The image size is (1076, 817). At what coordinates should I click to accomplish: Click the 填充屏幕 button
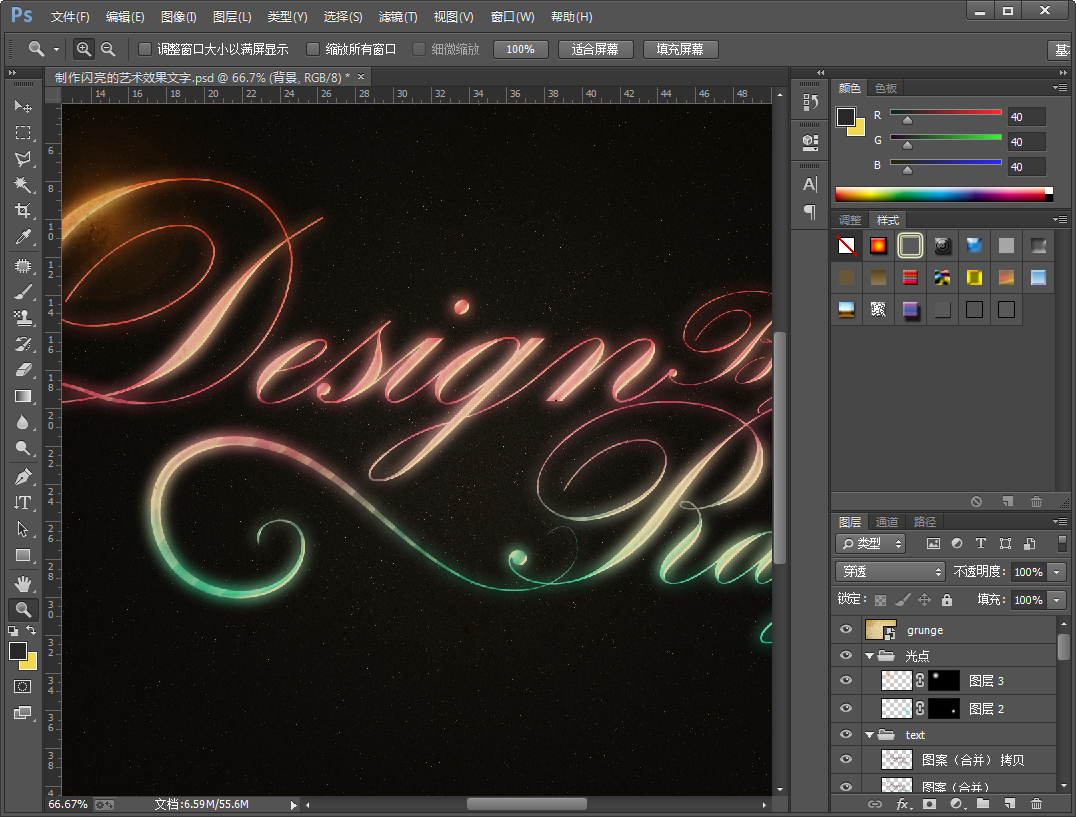[680, 49]
